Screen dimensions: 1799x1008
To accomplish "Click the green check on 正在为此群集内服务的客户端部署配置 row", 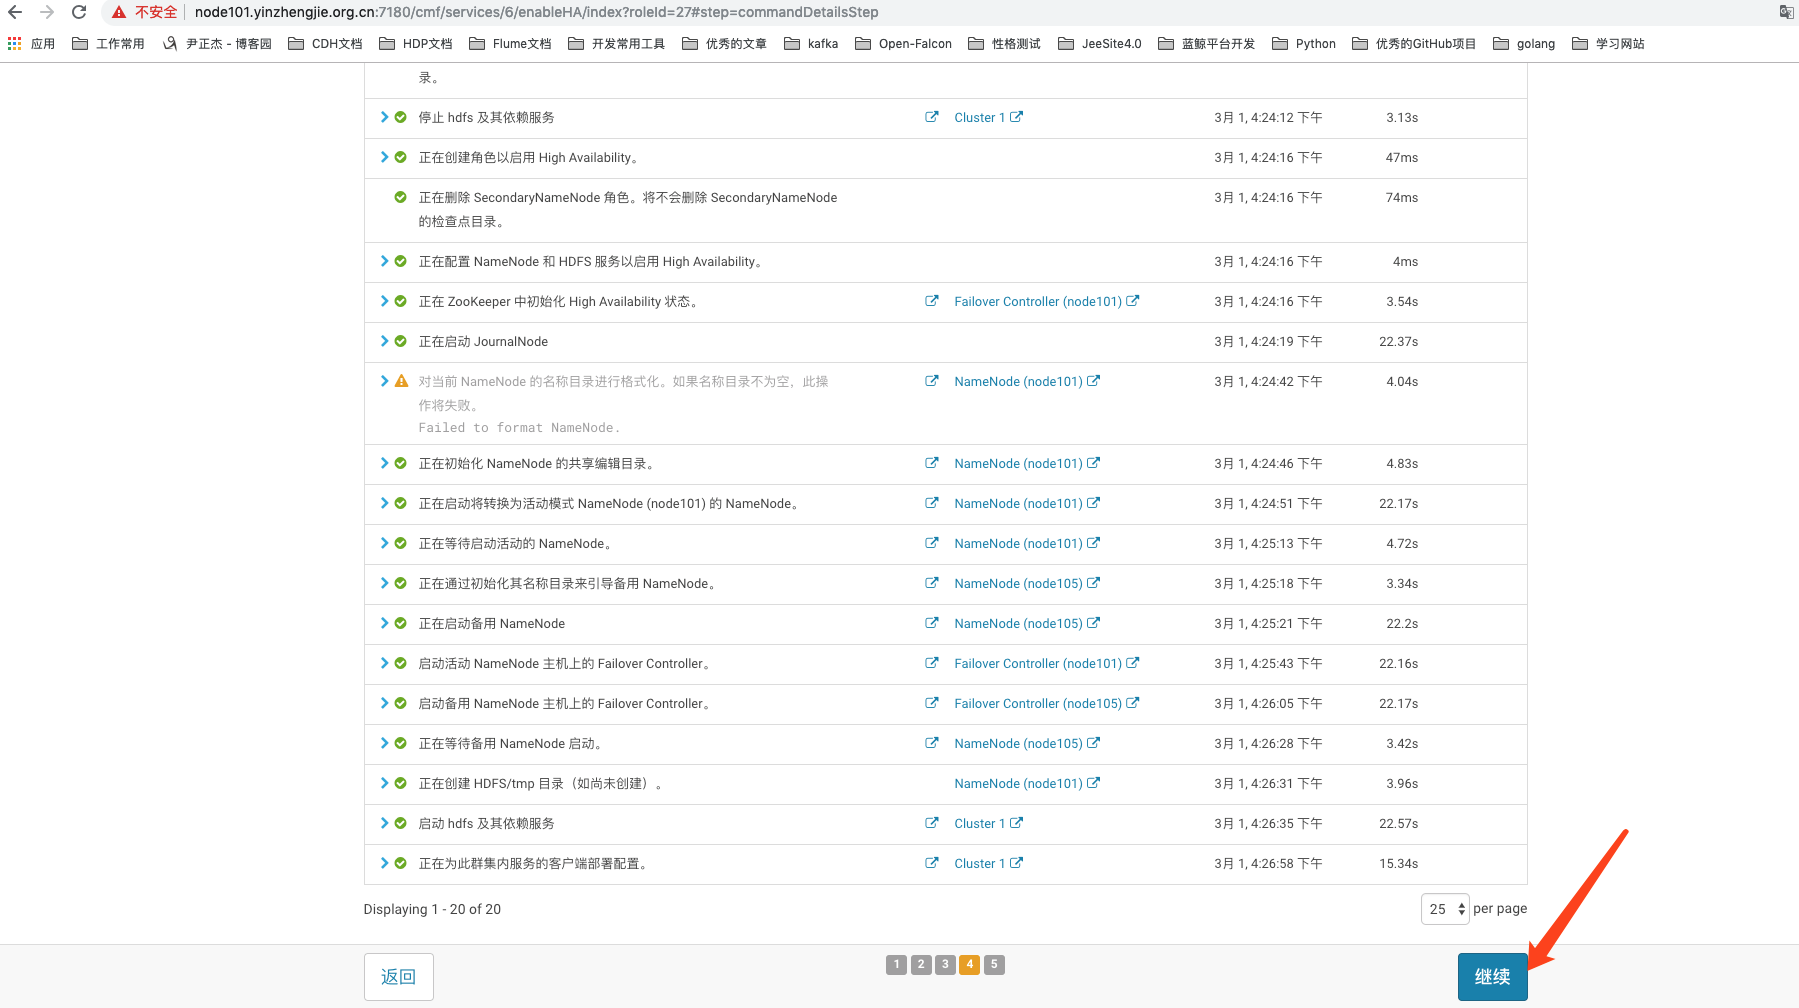I will tap(401, 863).
